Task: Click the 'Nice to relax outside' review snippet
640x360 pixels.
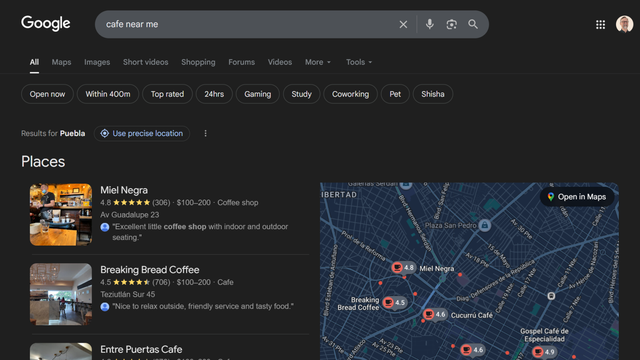Action: pyautogui.click(x=203, y=306)
